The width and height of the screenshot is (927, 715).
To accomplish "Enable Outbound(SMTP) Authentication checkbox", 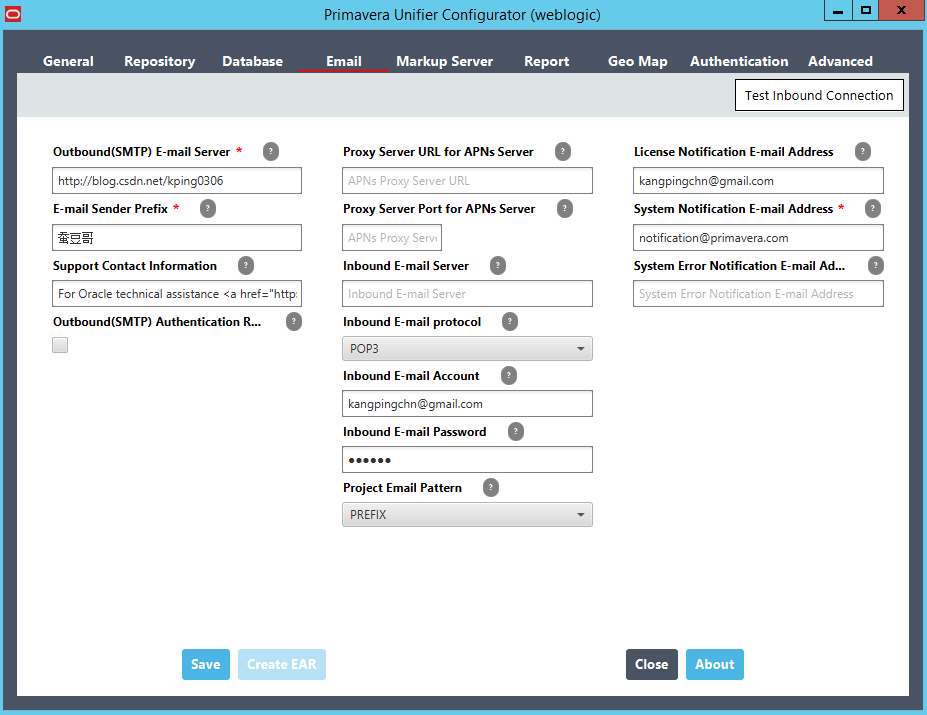I will [60, 345].
